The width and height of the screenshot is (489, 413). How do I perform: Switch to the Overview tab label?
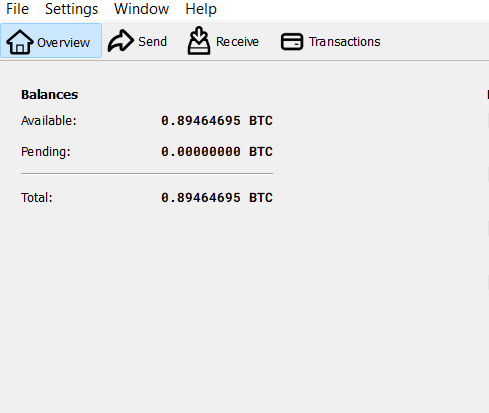pos(63,43)
